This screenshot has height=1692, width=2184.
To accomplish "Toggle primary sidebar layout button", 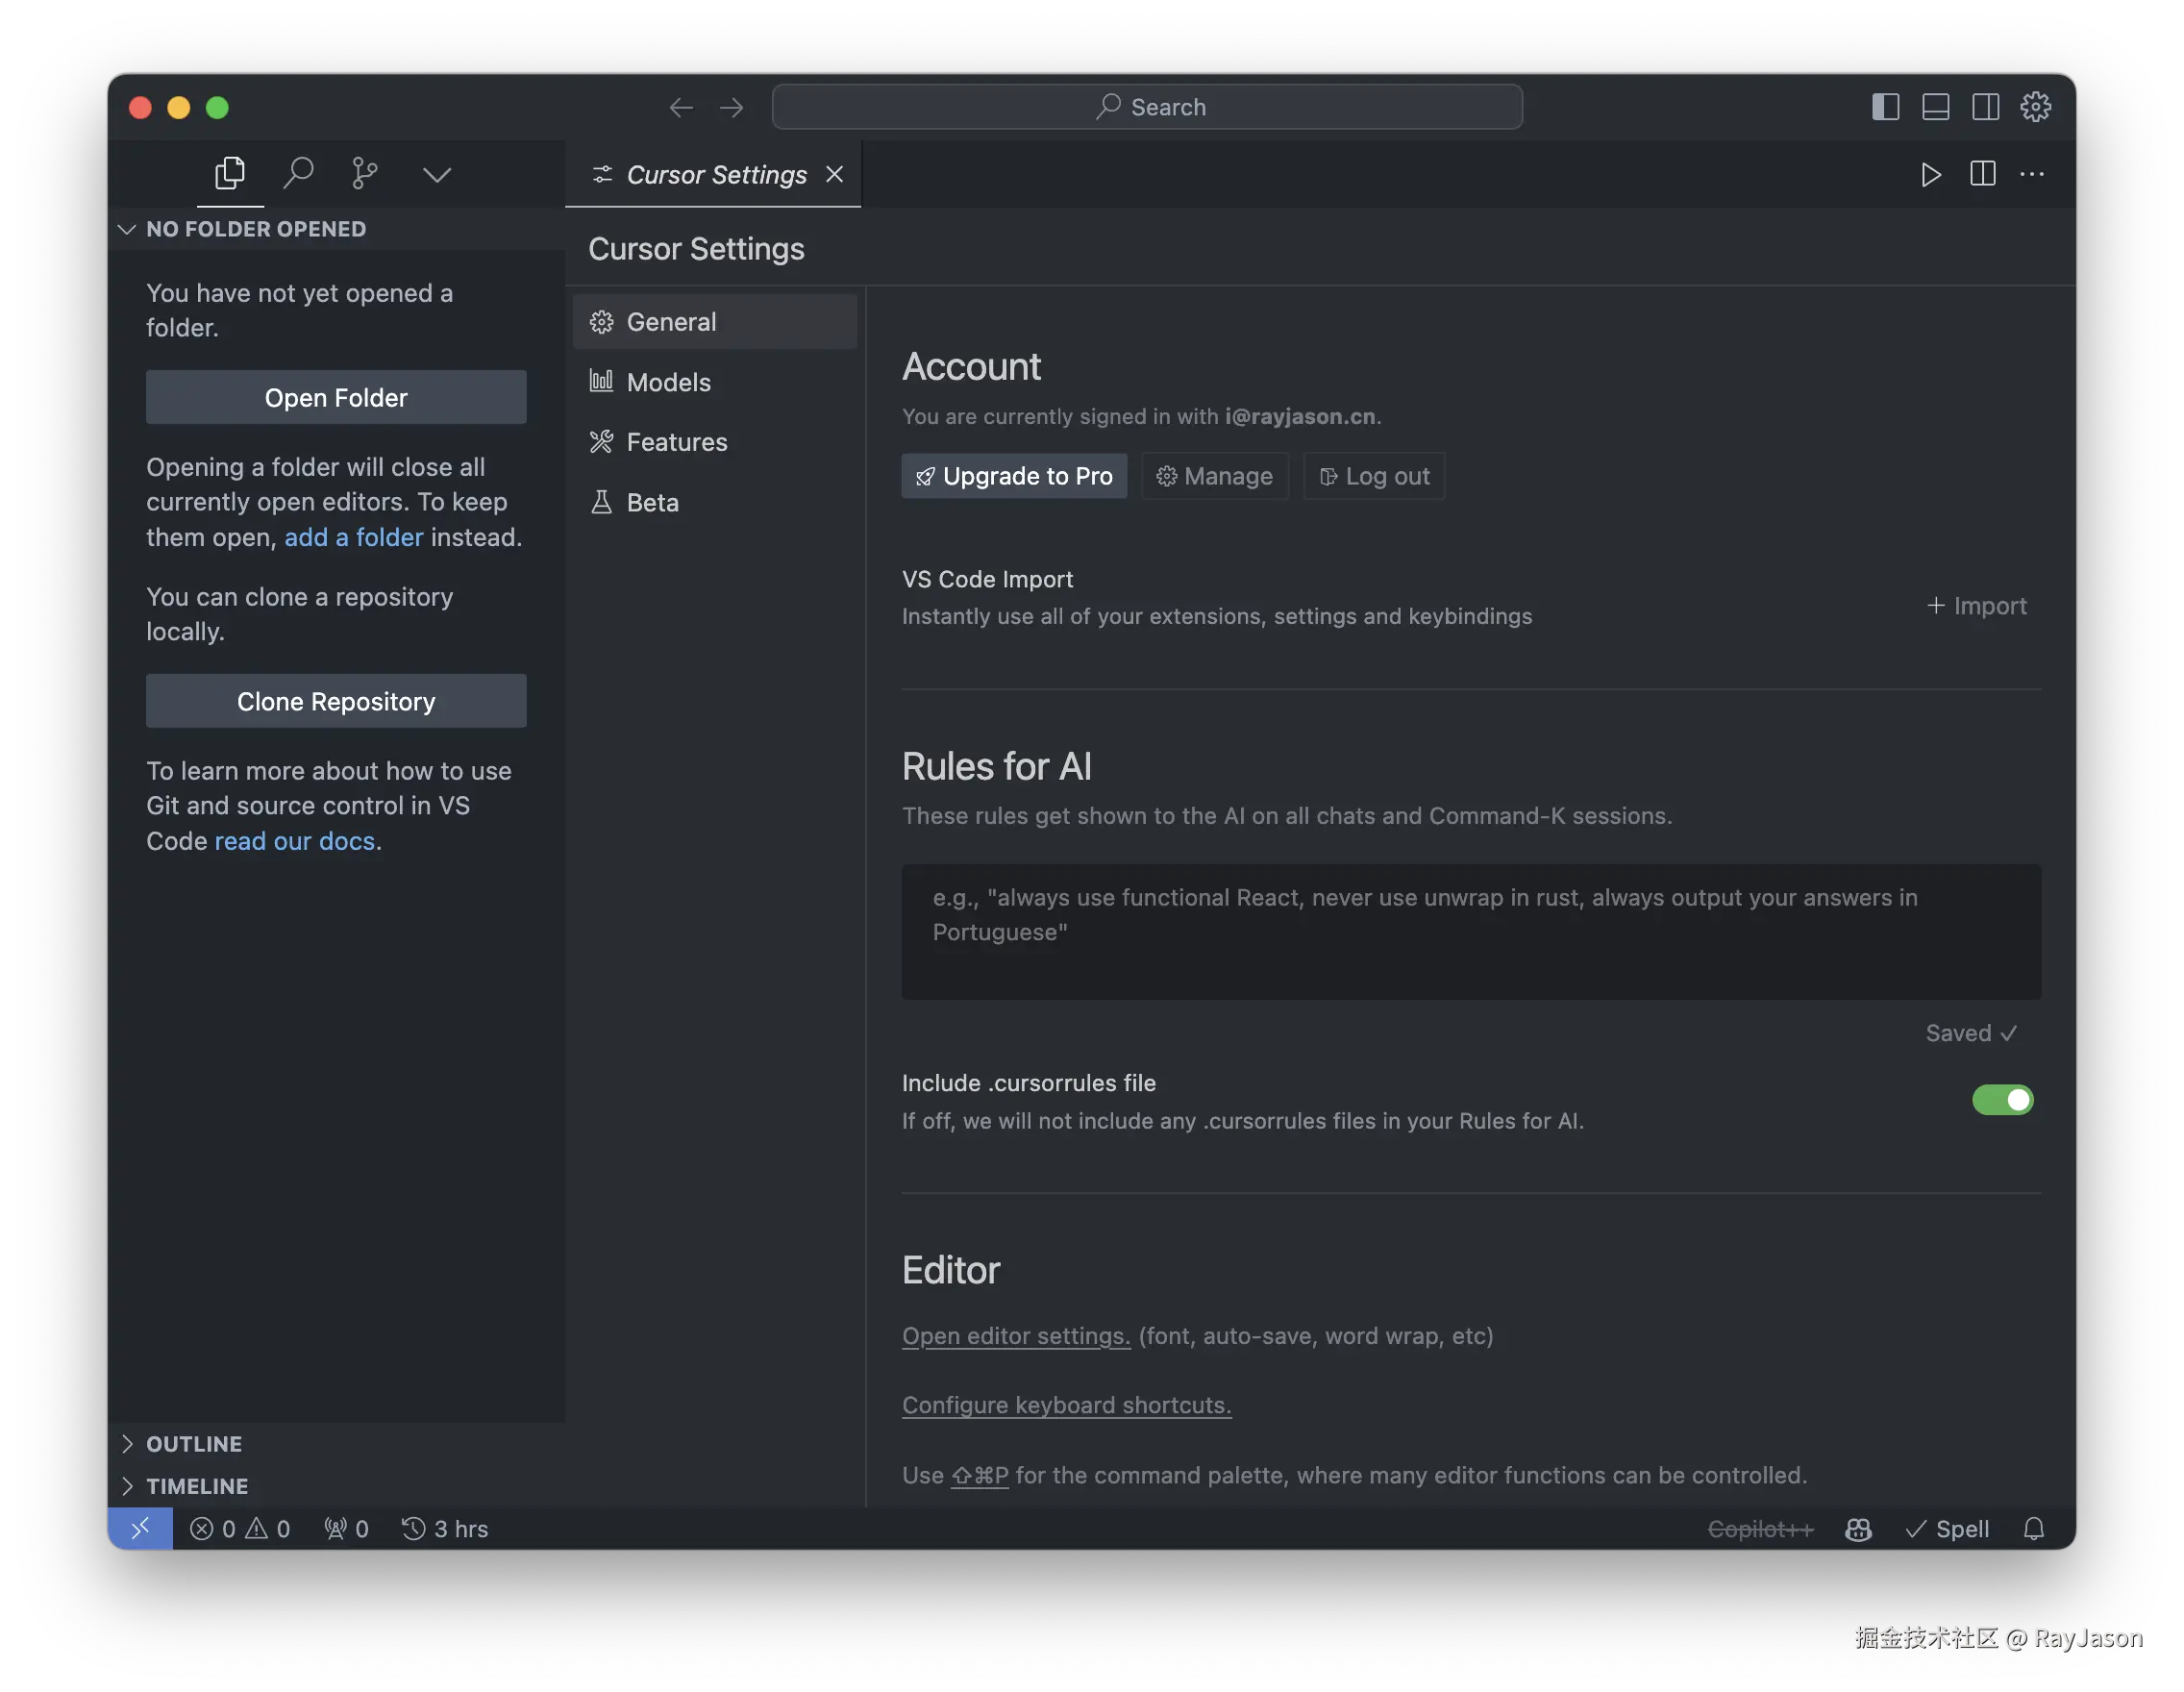I will 1885,107.
